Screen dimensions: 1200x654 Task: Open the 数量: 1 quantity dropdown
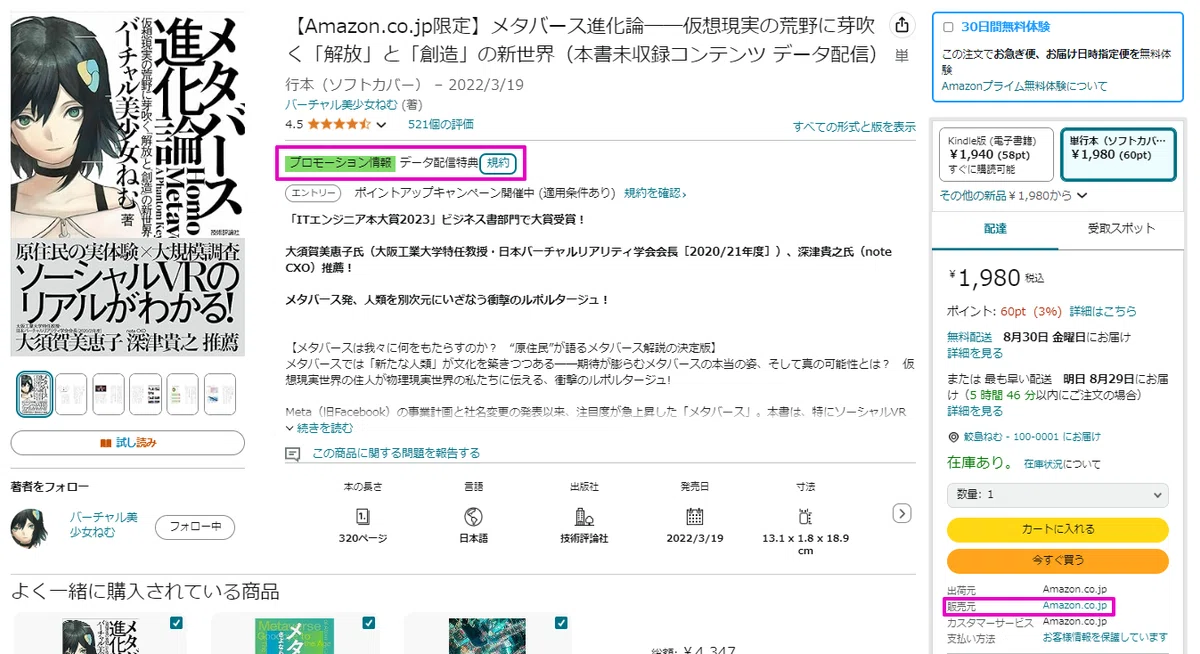(1057, 494)
